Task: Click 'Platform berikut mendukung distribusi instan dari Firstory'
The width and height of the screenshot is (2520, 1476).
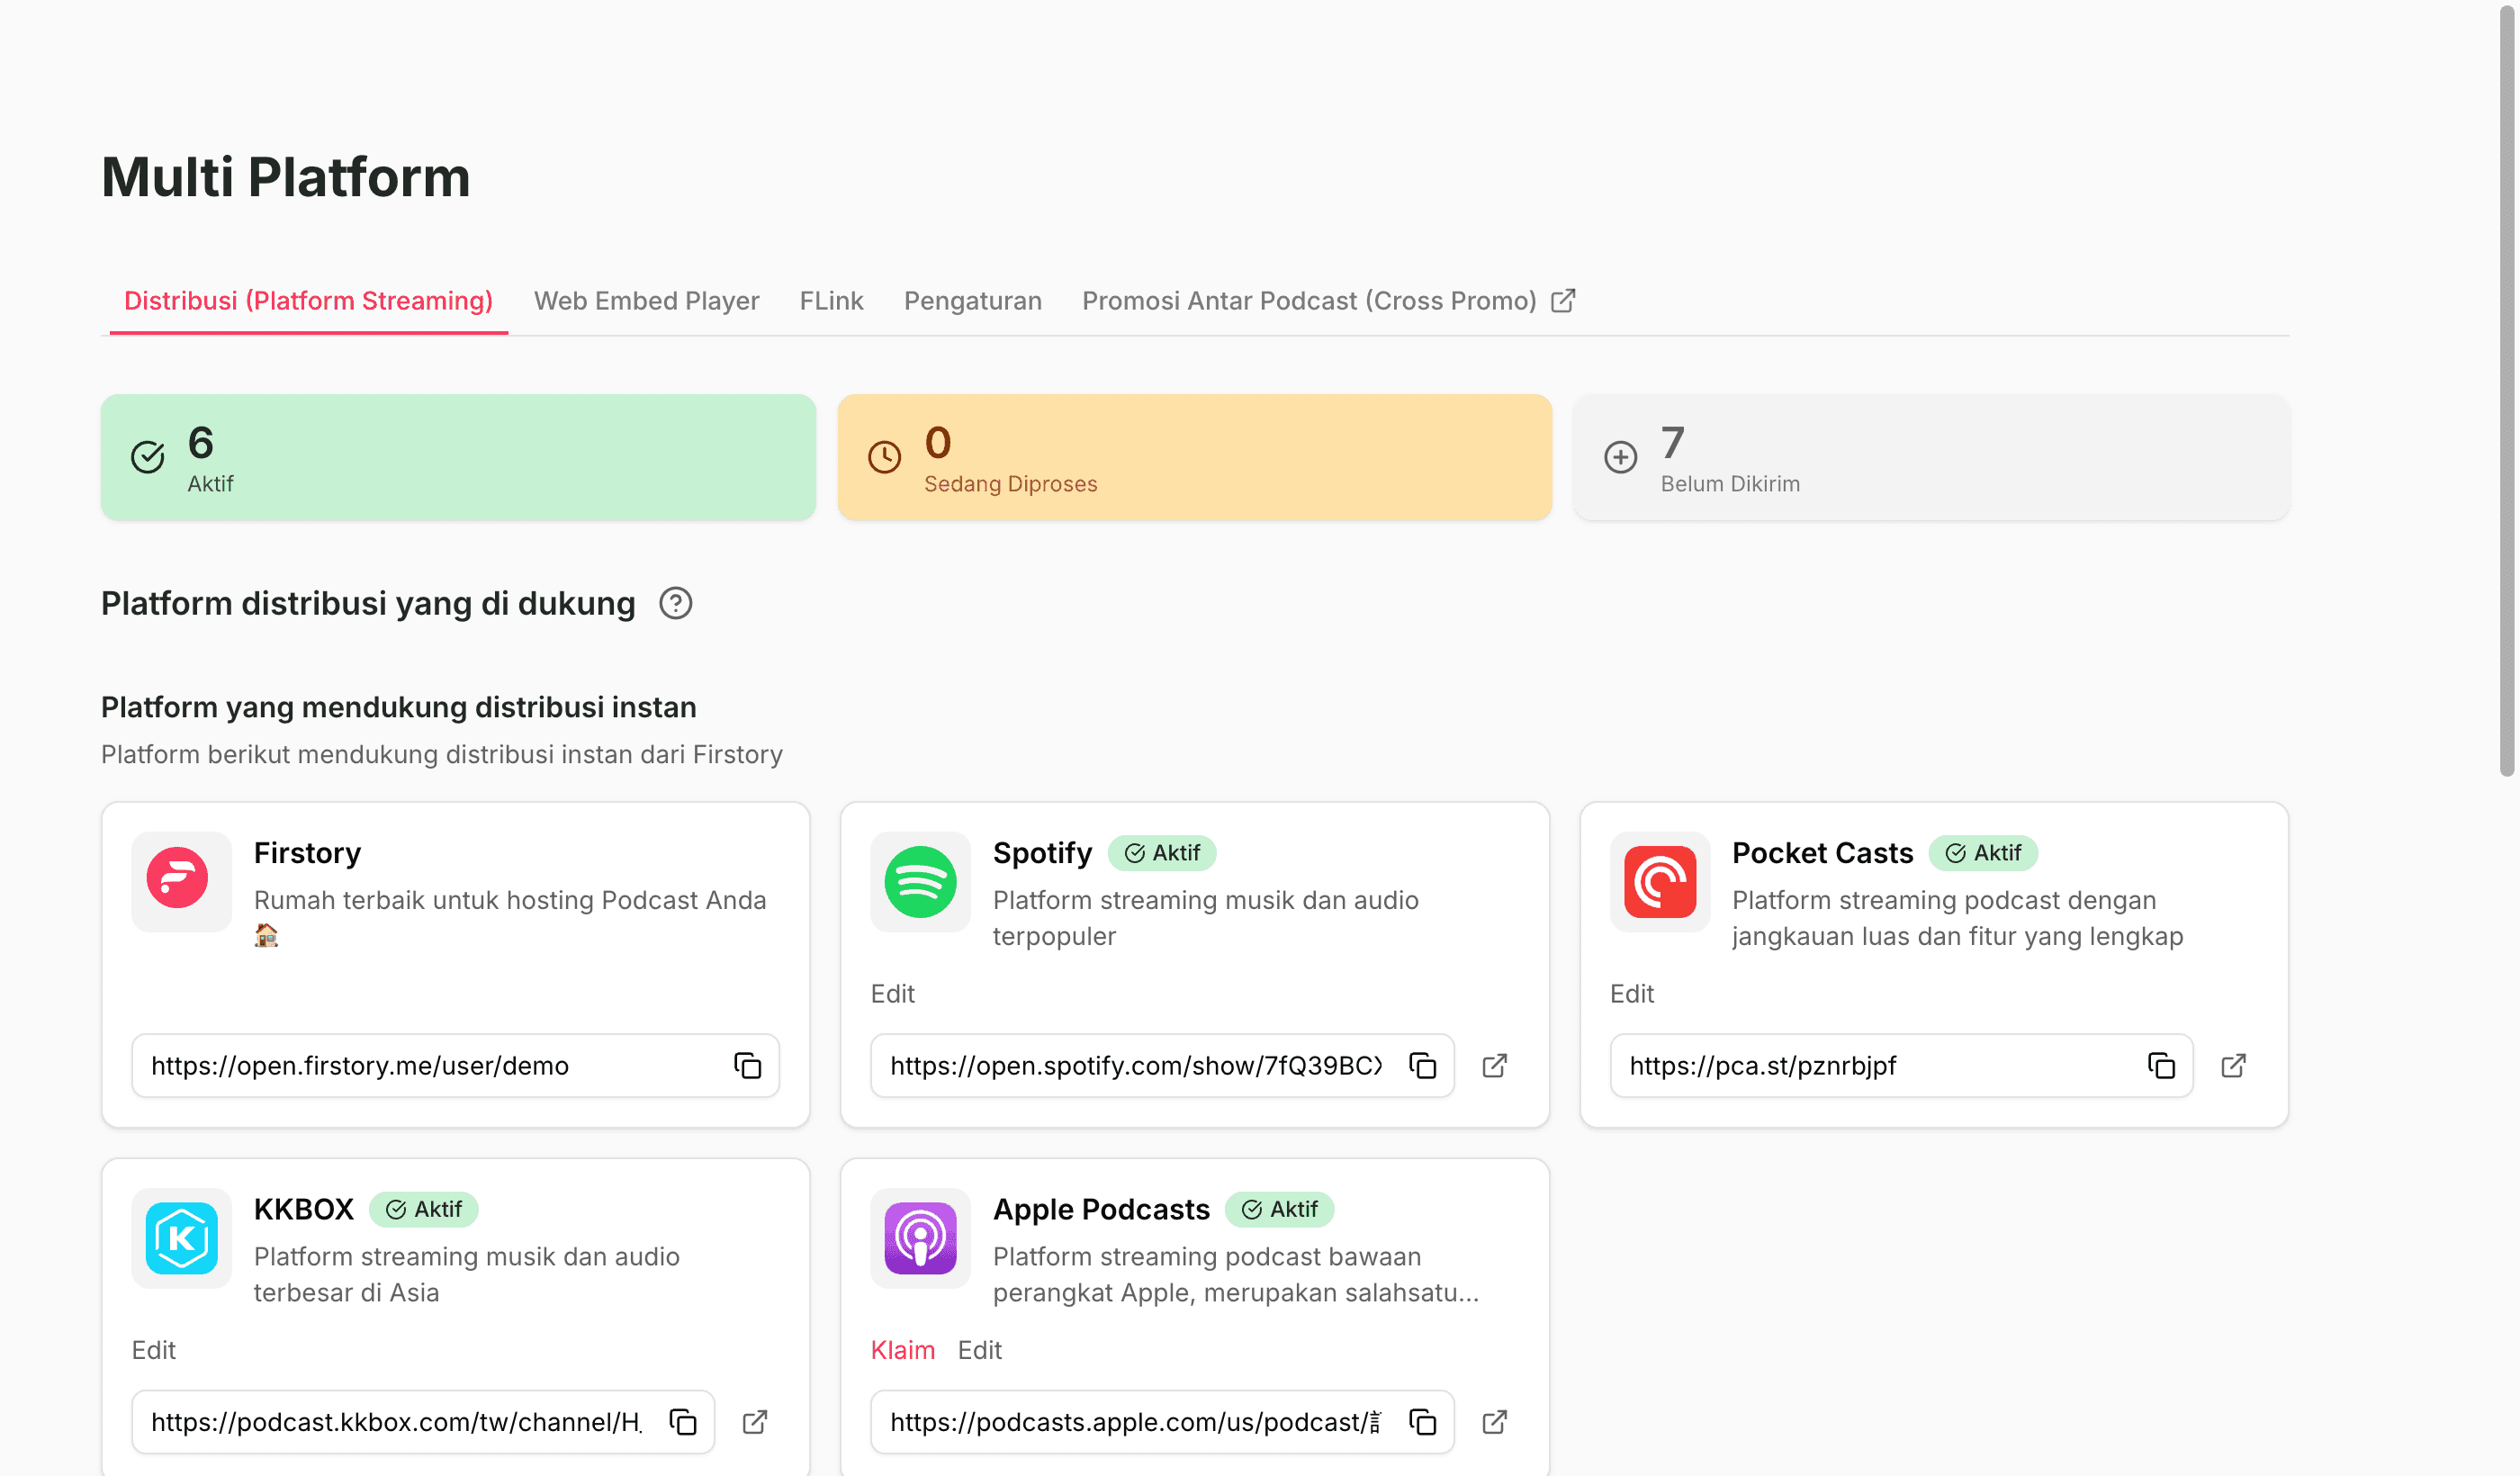Action: (x=442, y=754)
